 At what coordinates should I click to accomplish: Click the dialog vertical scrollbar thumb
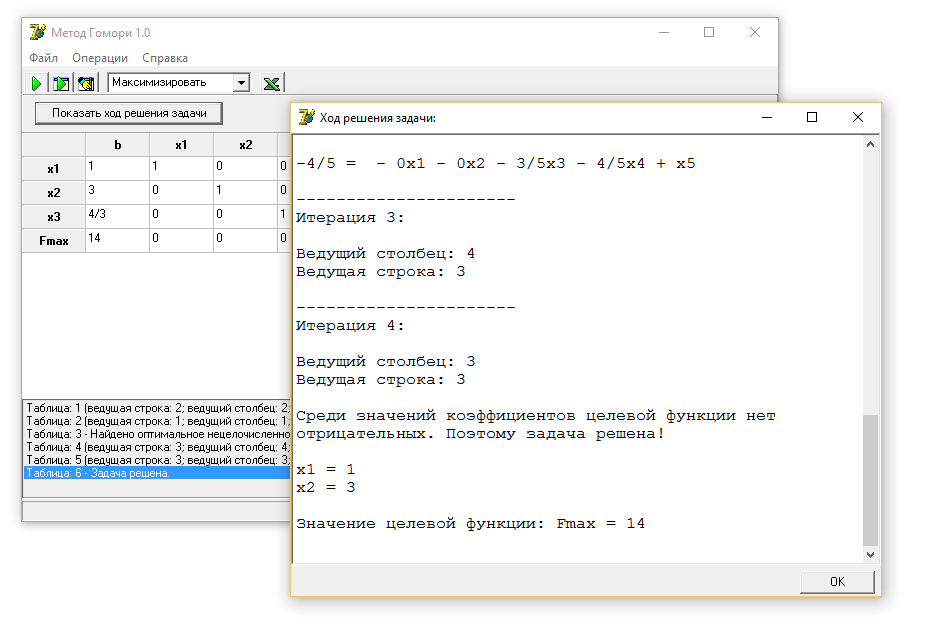(x=871, y=480)
